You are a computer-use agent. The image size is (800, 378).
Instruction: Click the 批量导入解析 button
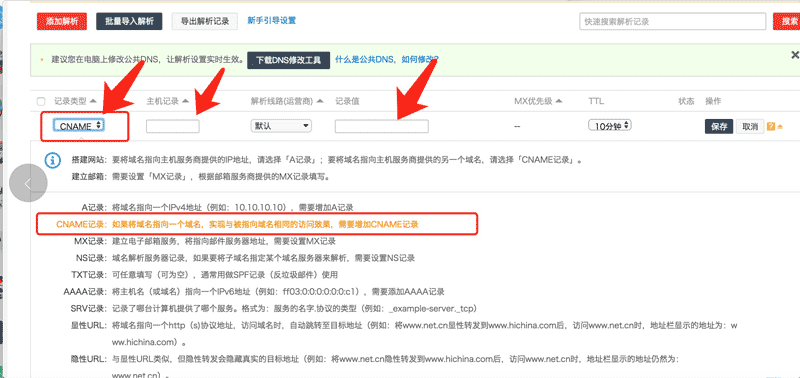click(x=129, y=21)
